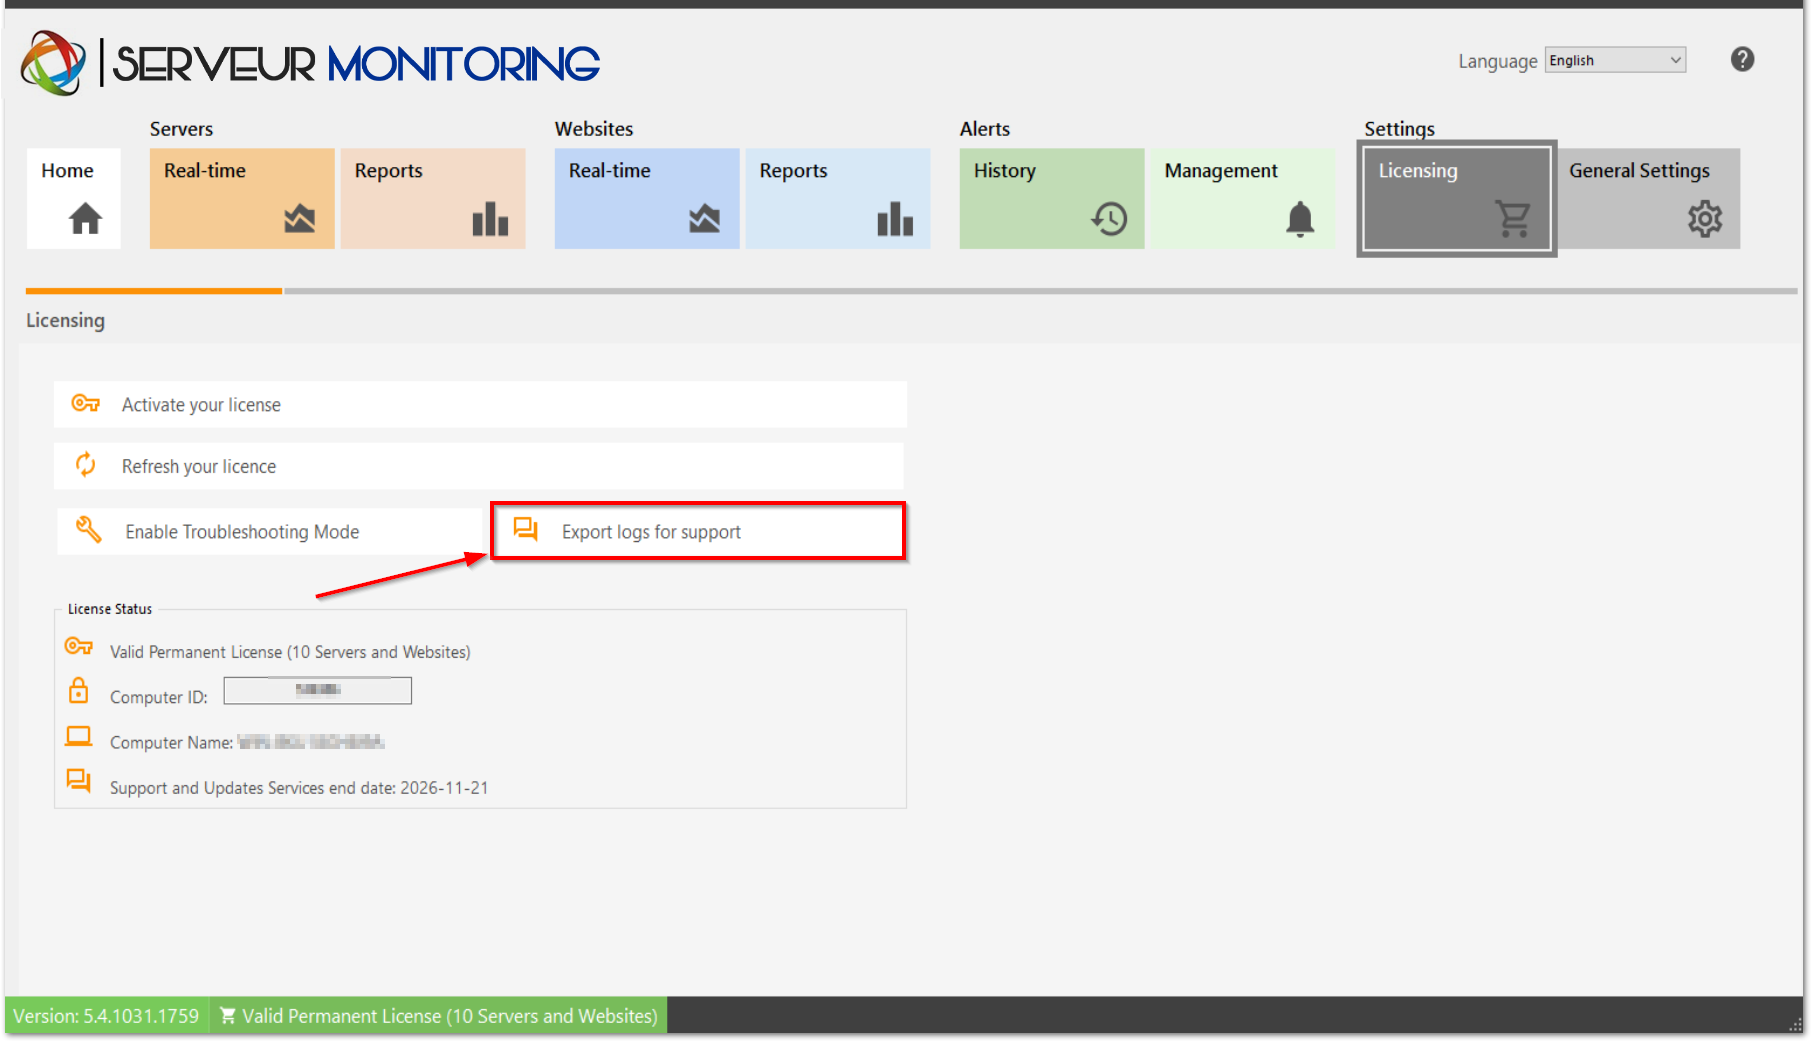Click the Websites Reports bar chart icon
The image size is (1812, 1042).
(895, 218)
